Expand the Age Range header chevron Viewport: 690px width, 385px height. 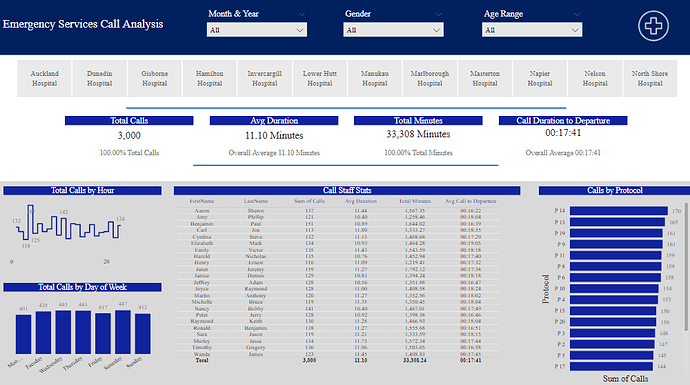(x=577, y=14)
